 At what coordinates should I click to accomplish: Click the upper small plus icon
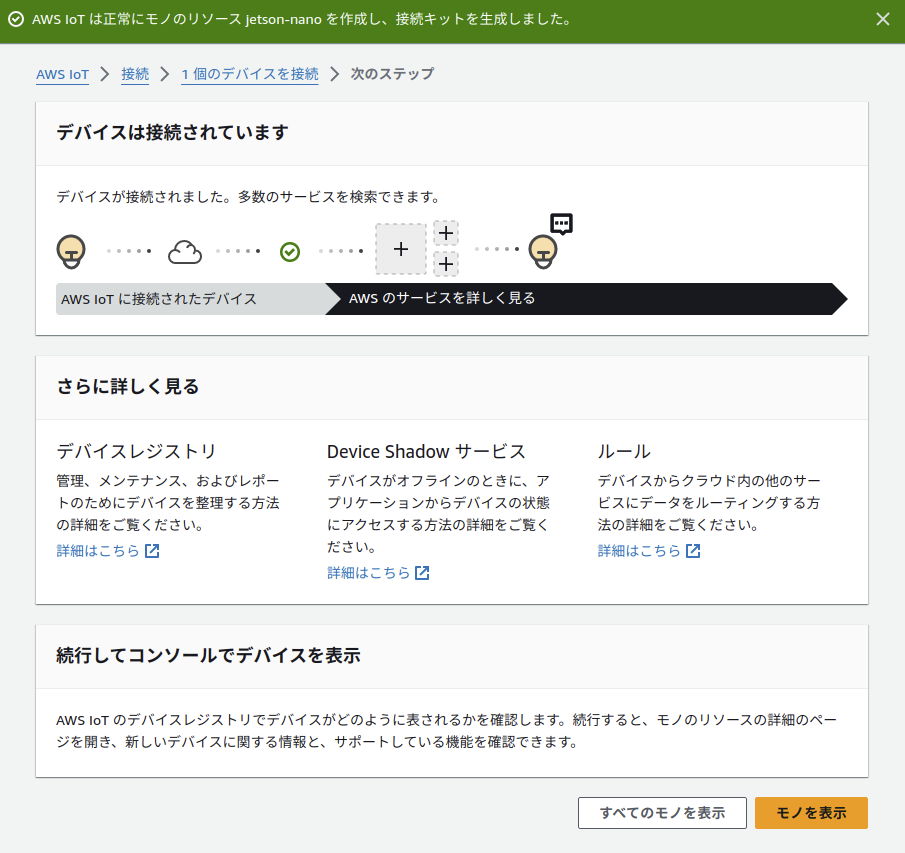click(x=445, y=232)
